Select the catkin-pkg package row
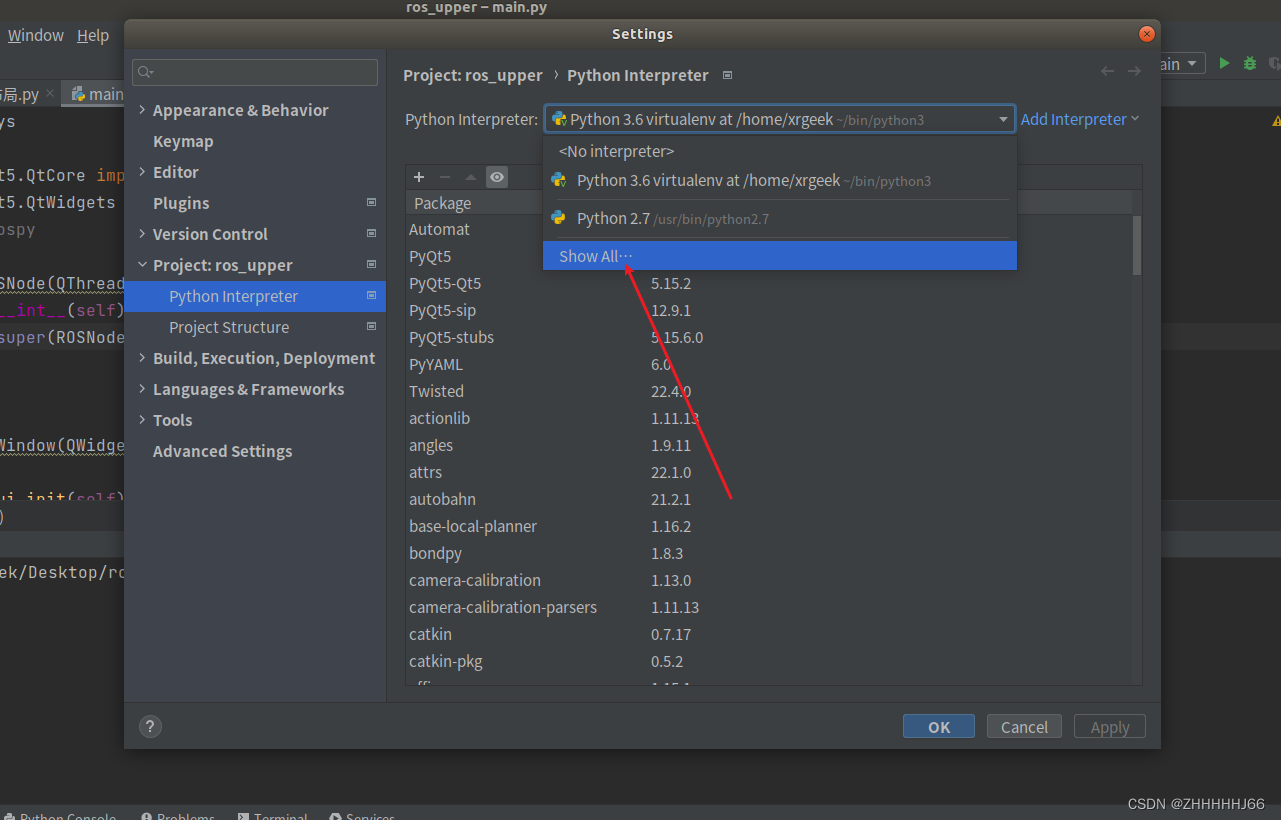Image resolution: width=1281 pixels, height=820 pixels. pyautogui.click(x=769, y=661)
